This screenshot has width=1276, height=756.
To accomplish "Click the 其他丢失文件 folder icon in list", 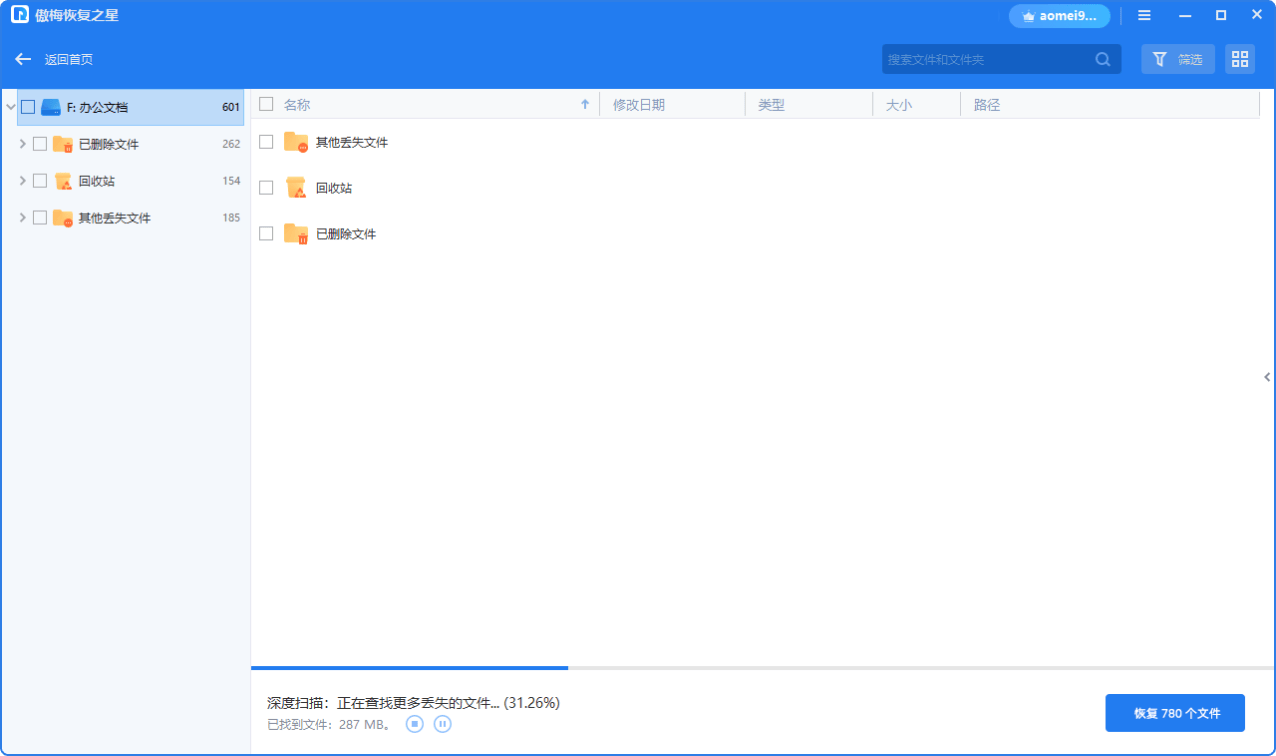I will point(295,142).
